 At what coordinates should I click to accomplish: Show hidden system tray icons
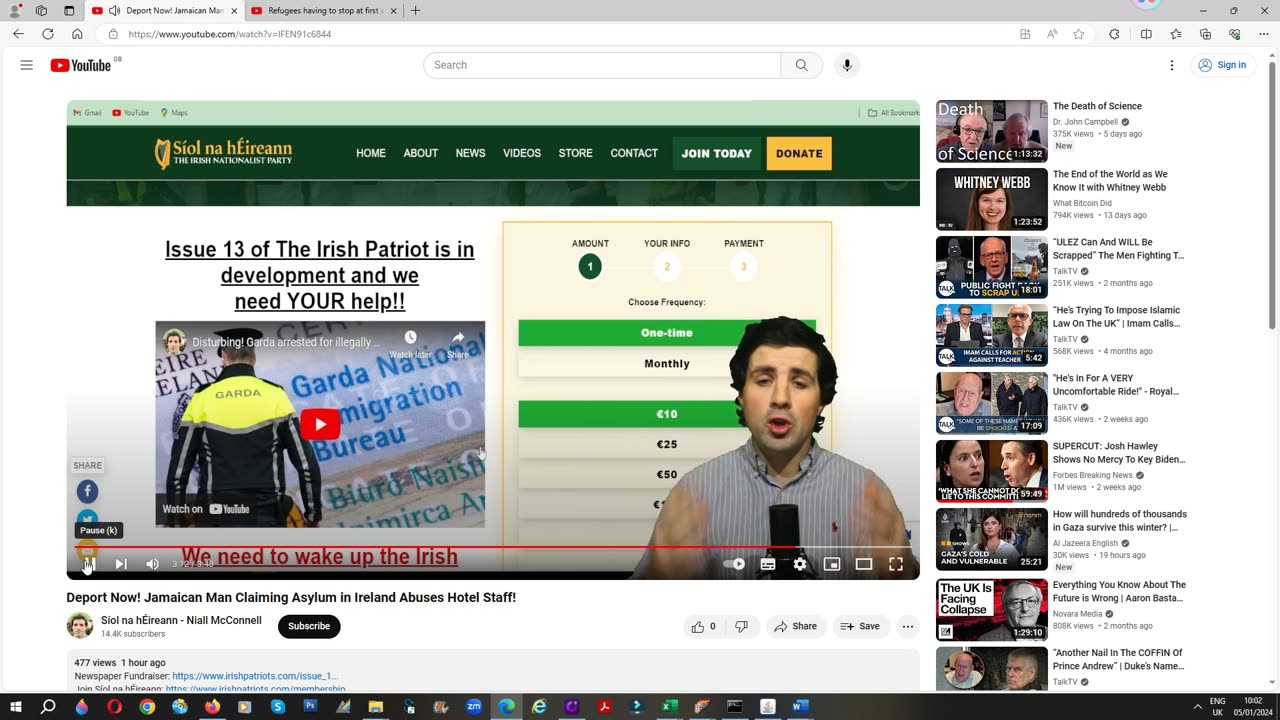(1197, 706)
